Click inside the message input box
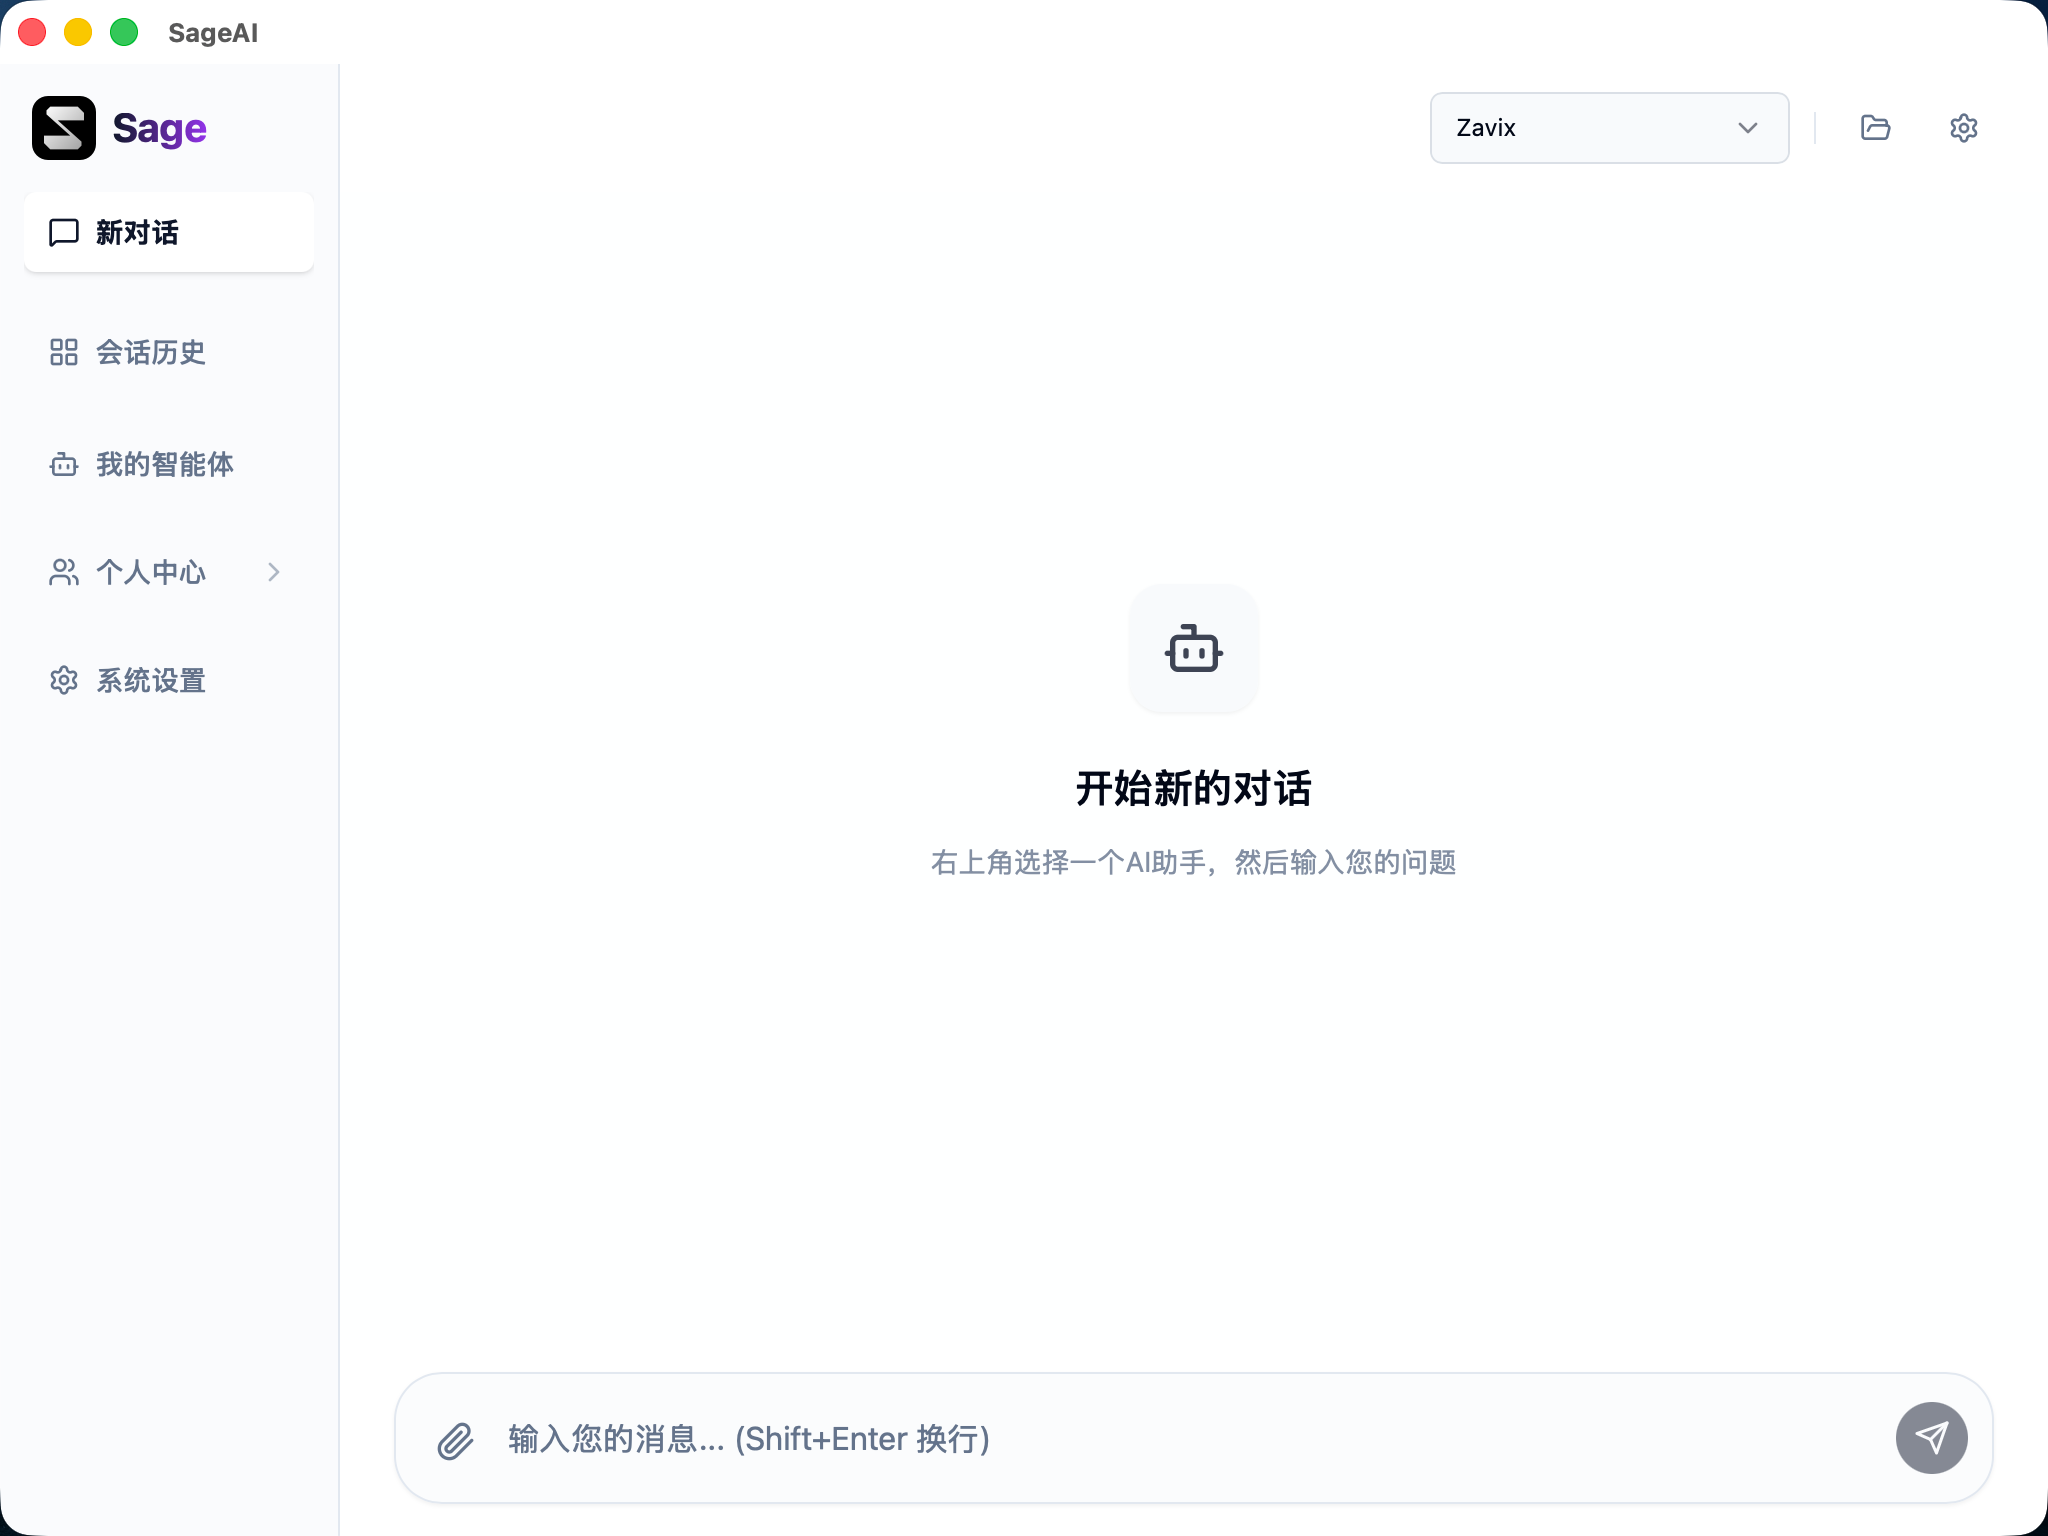 (900, 1438)
